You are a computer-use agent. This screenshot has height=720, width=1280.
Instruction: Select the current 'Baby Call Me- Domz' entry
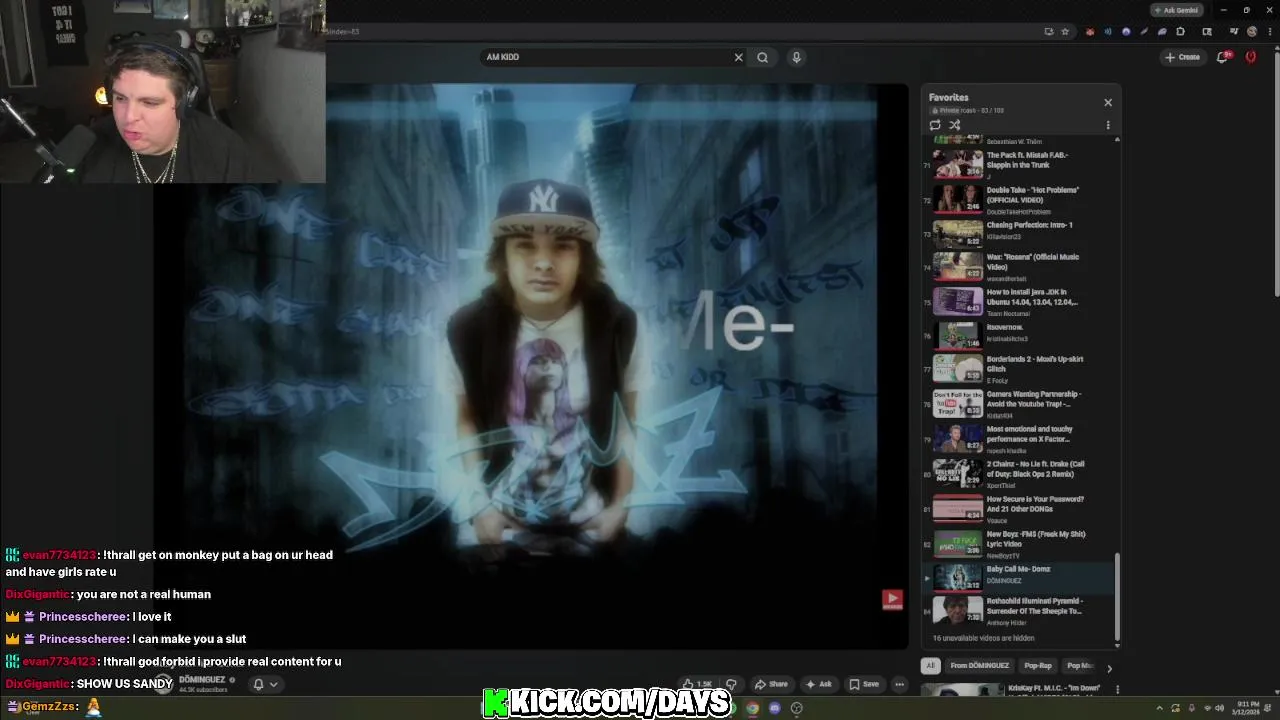click(1020, 577)
